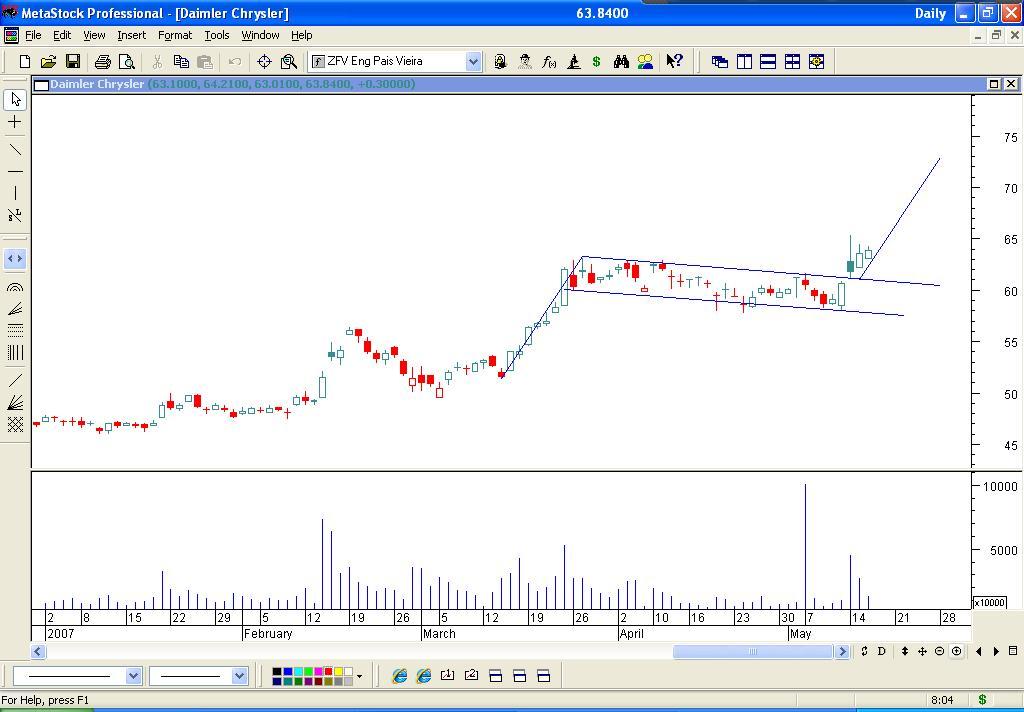
Task: Click the first Internet Explorer icon
Action: (400, 676)
